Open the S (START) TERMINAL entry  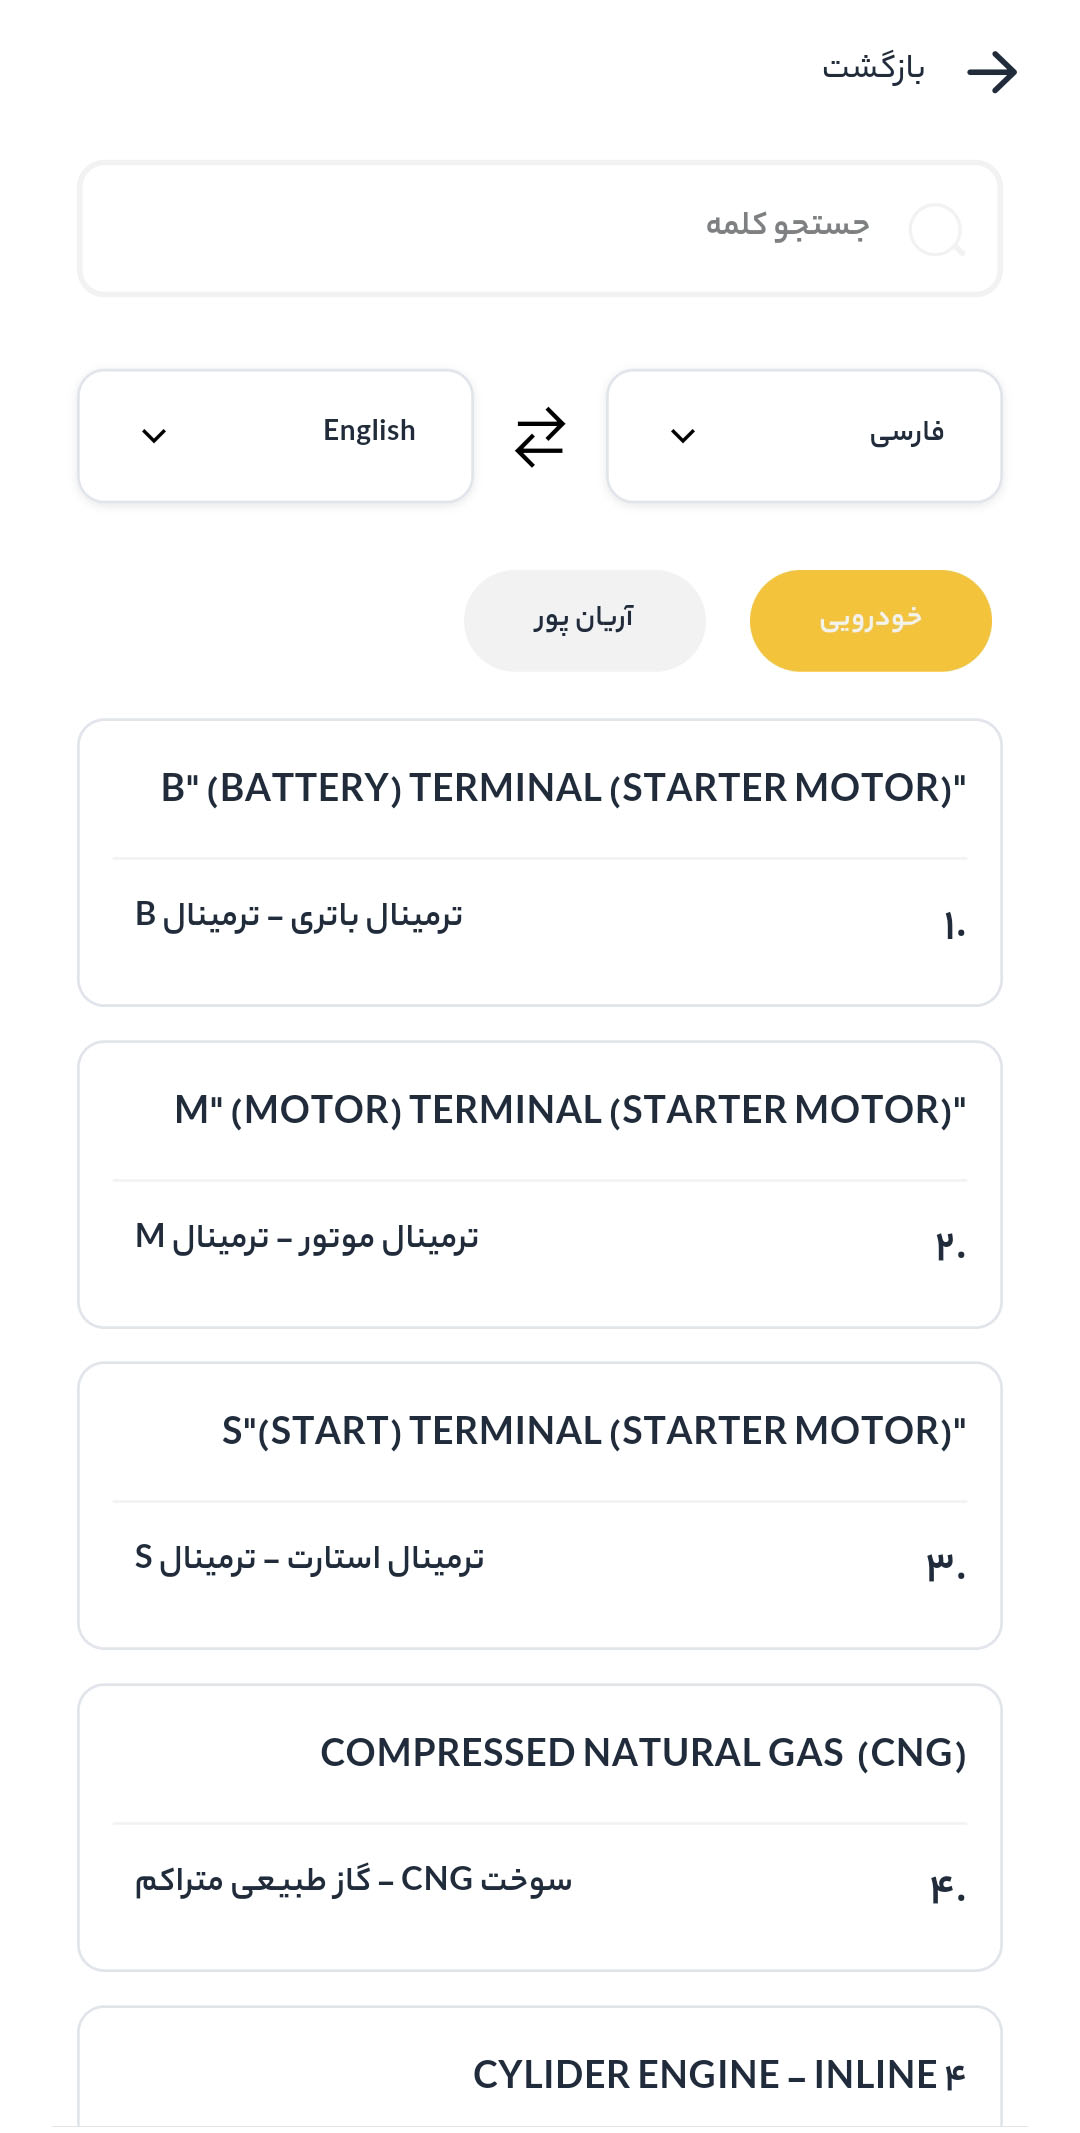coord(594,1431)
